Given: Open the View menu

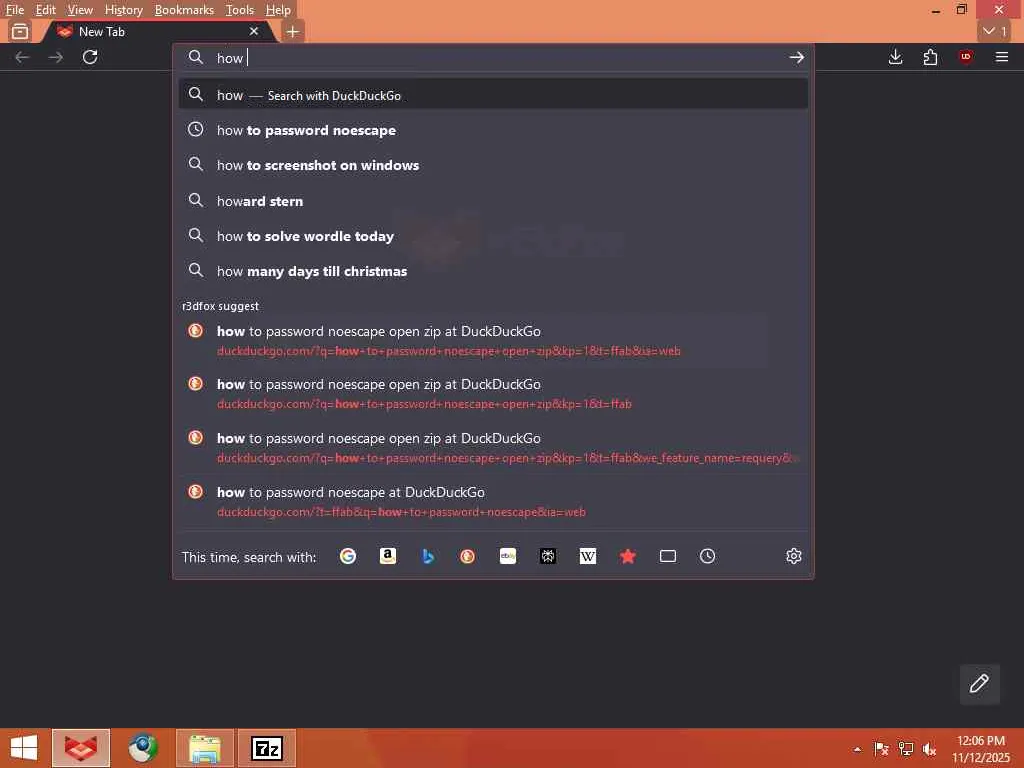Looking at the screenshot, I should (80, 10).
